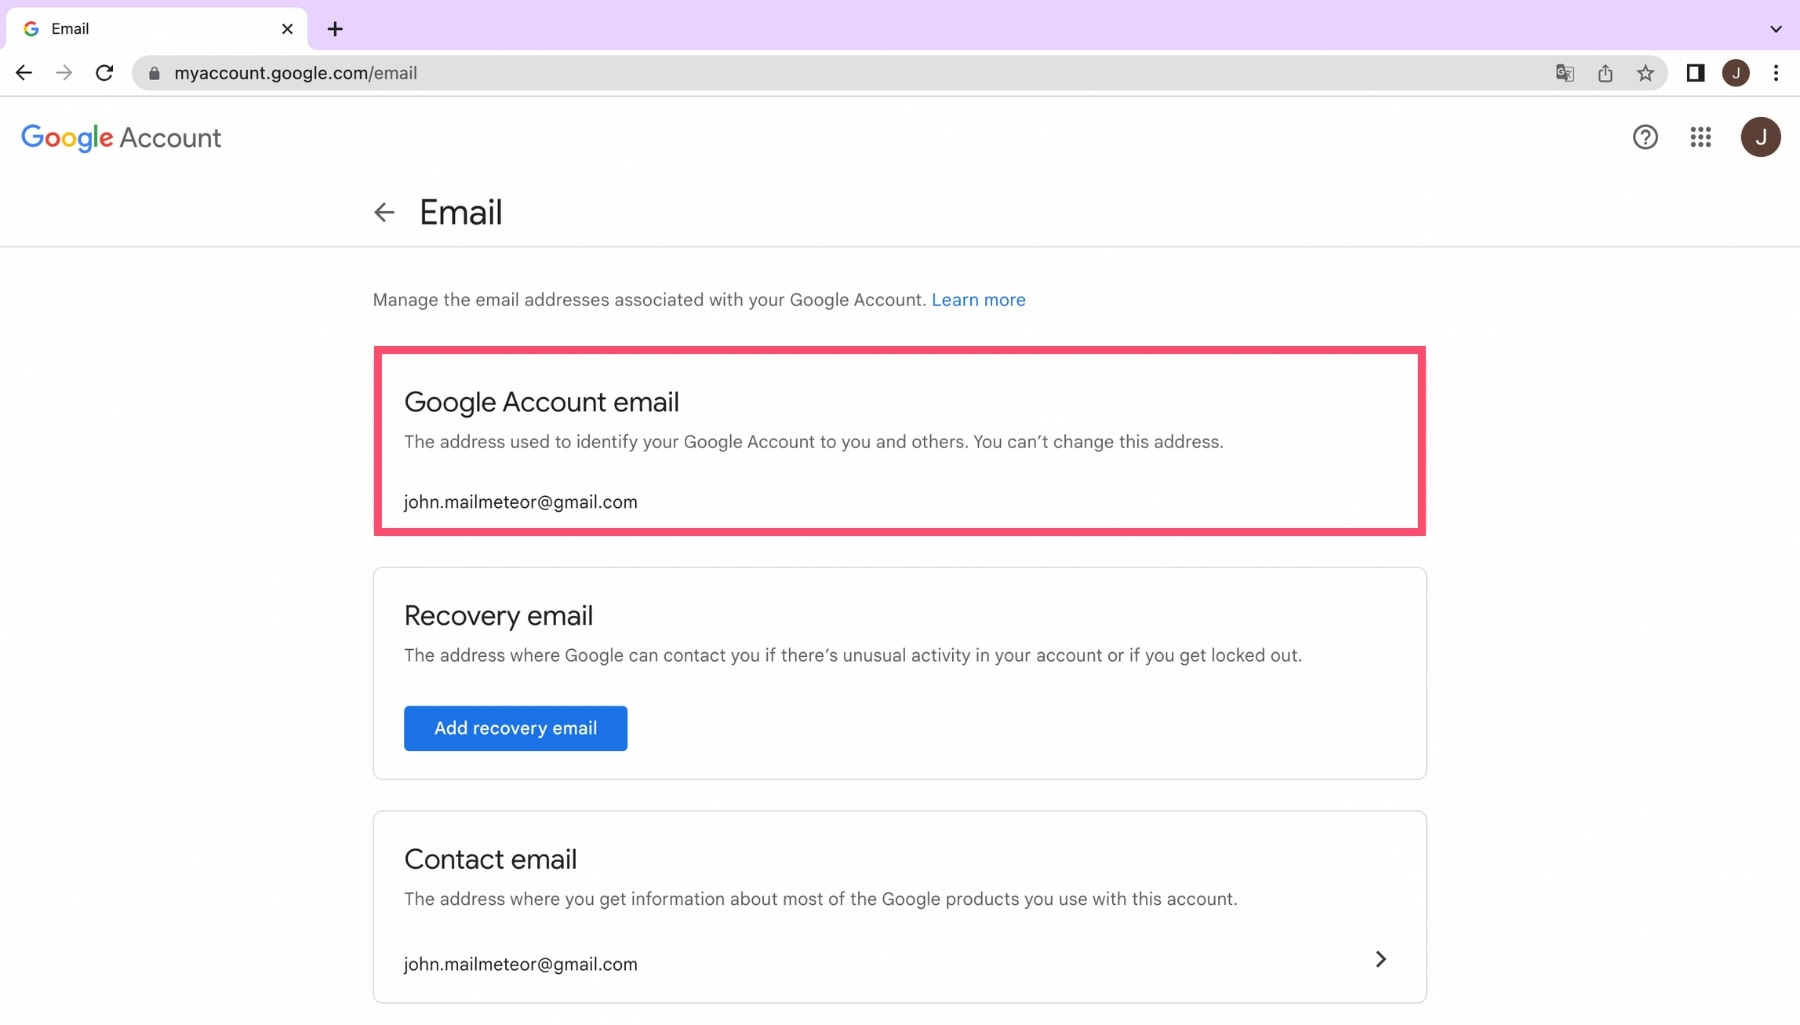Click the site security lock icon

click(x=154, y=73)
